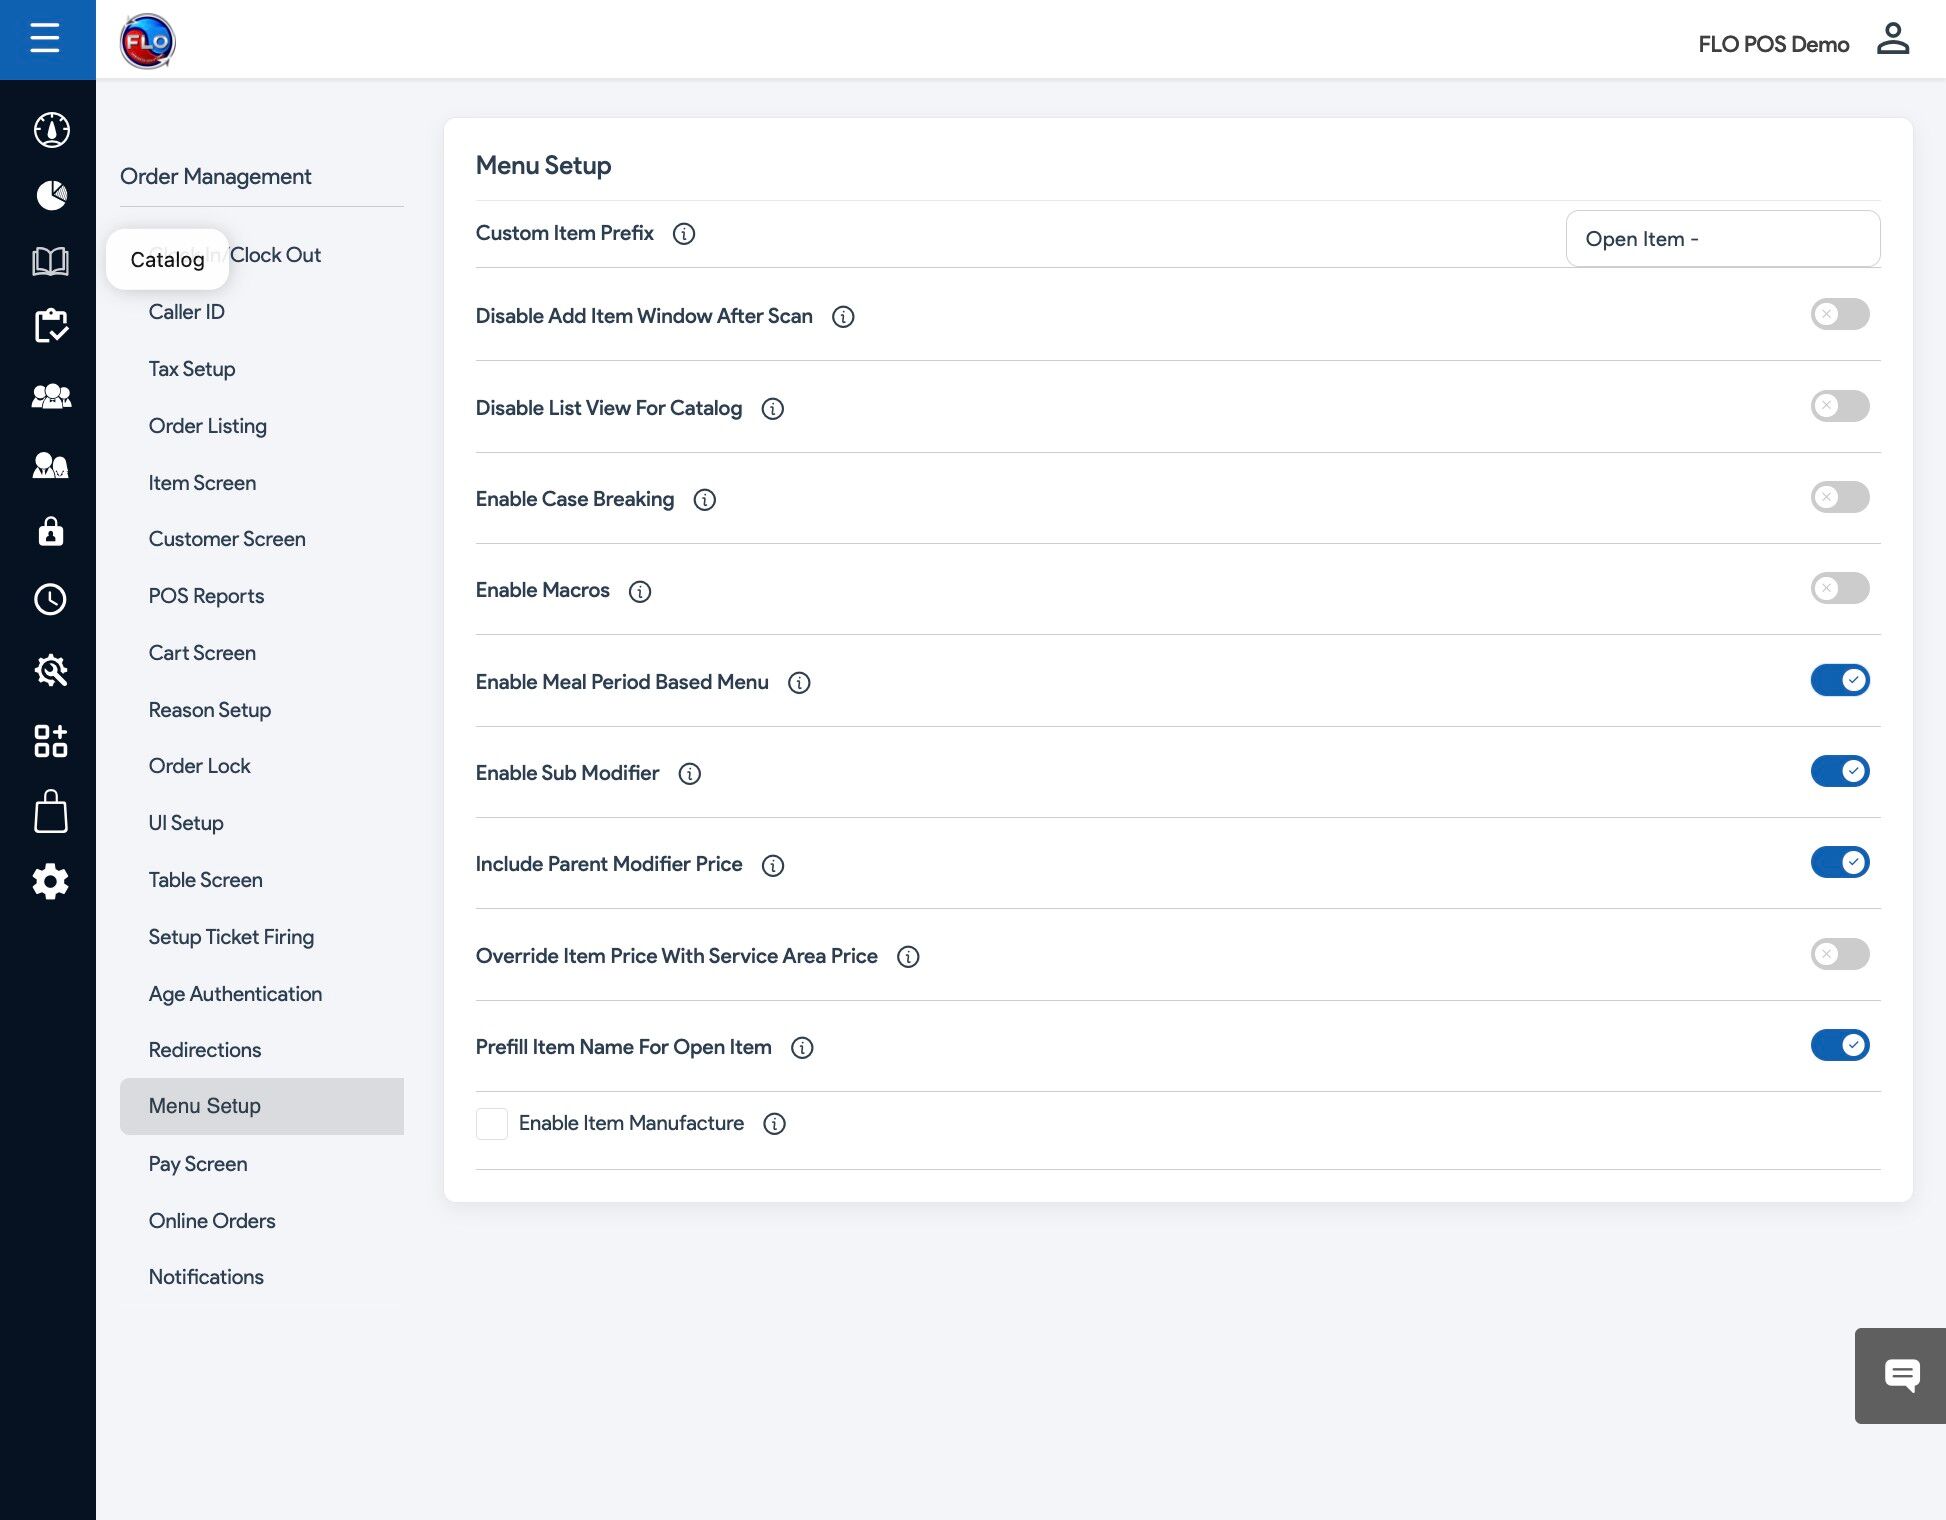Open the Catalog book icon in sidebar
The image size is (1946, 1520).
[50, 261]
